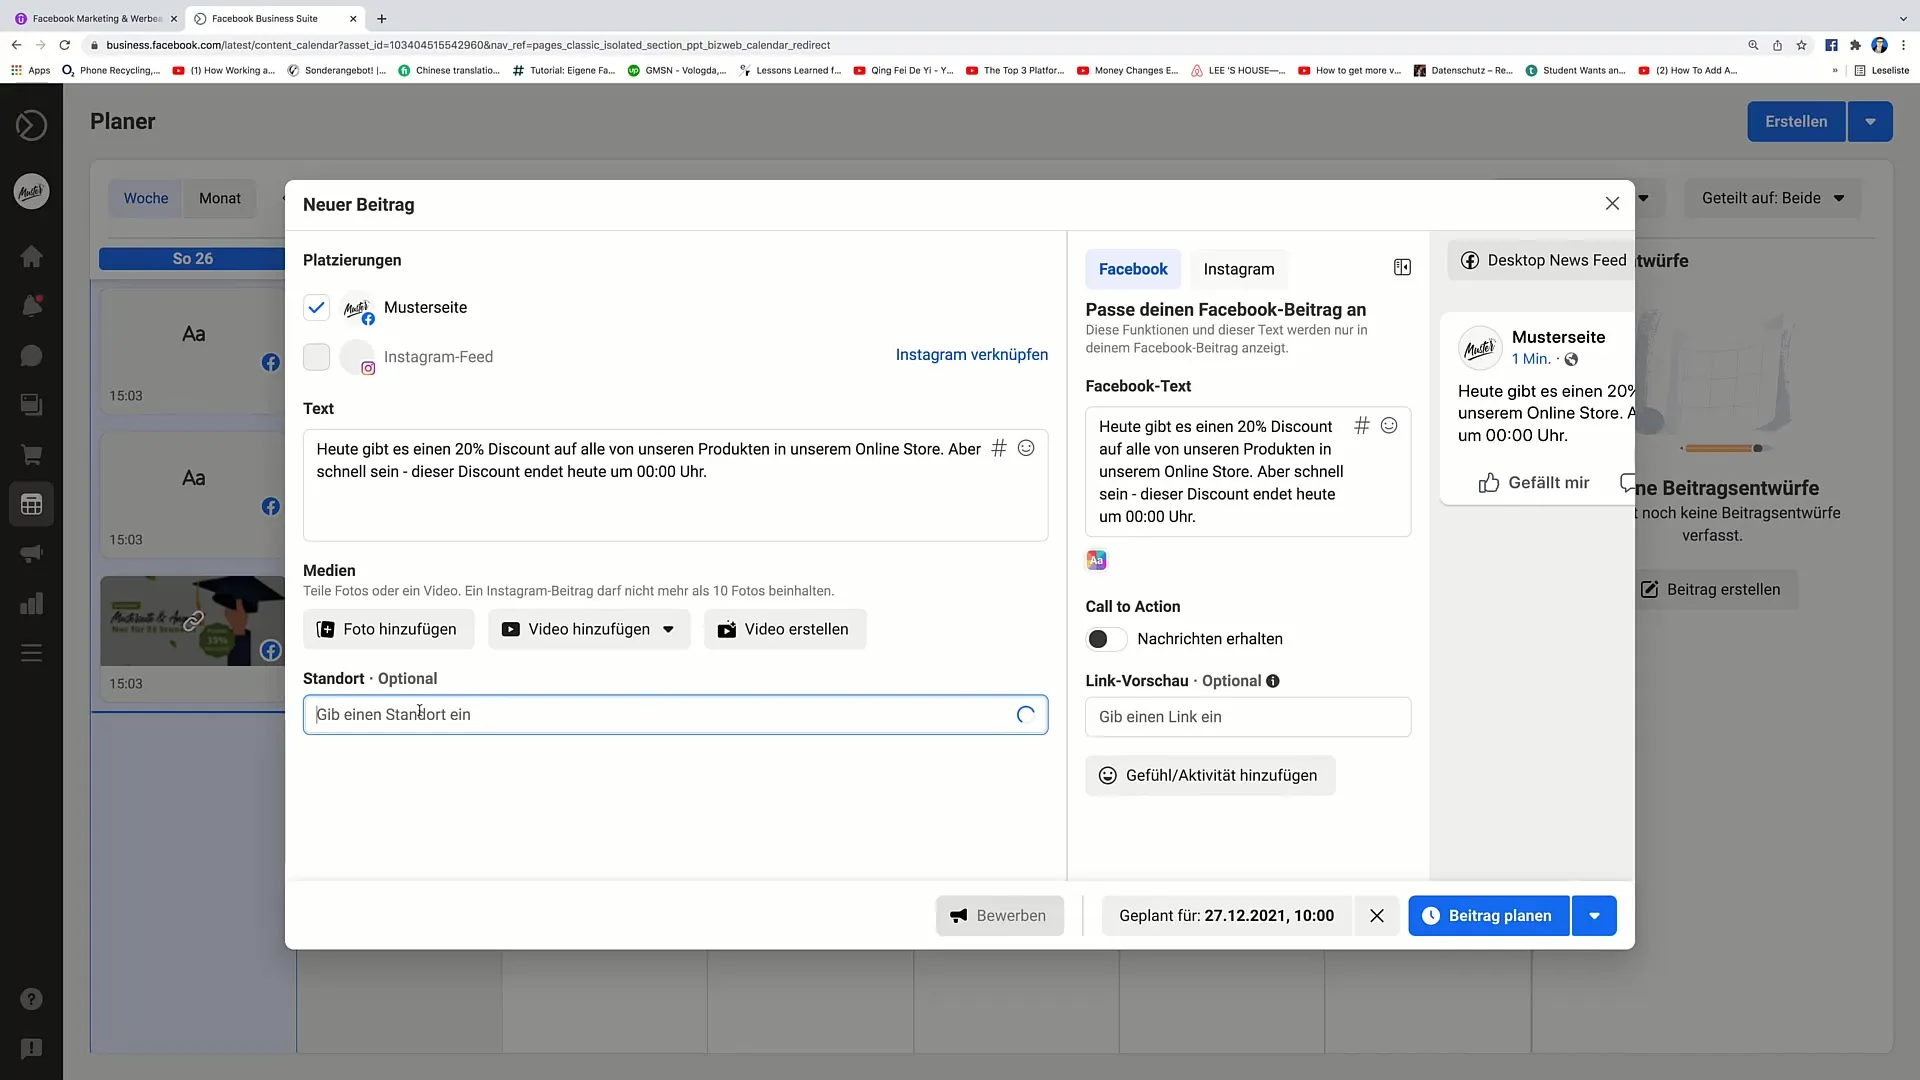
Task: Click the hashtag icon in text field
Action: pyautogui.click(x=998, y=447)
